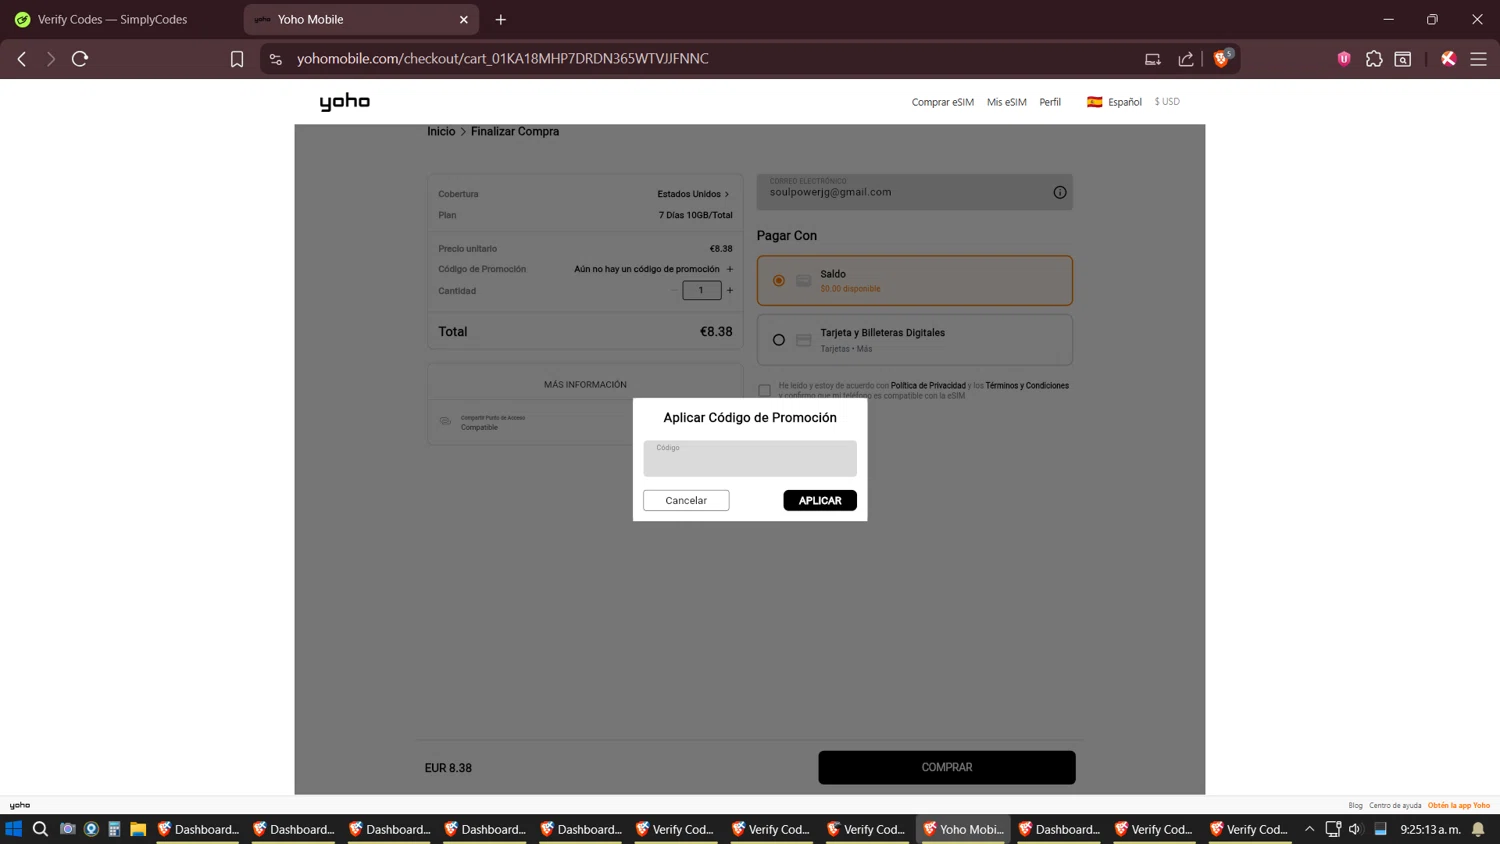
Task: Open the Política de Privacidad link
Action: [x=928, y=385]
